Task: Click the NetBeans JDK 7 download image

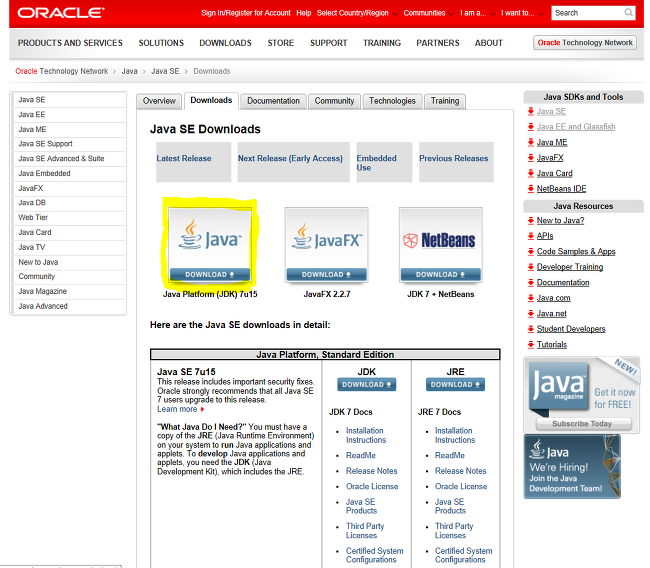Action: coord(441,245)
